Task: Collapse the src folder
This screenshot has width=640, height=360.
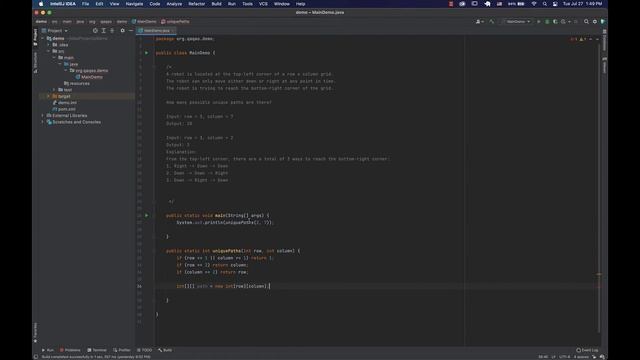Action: pos(49,51)
